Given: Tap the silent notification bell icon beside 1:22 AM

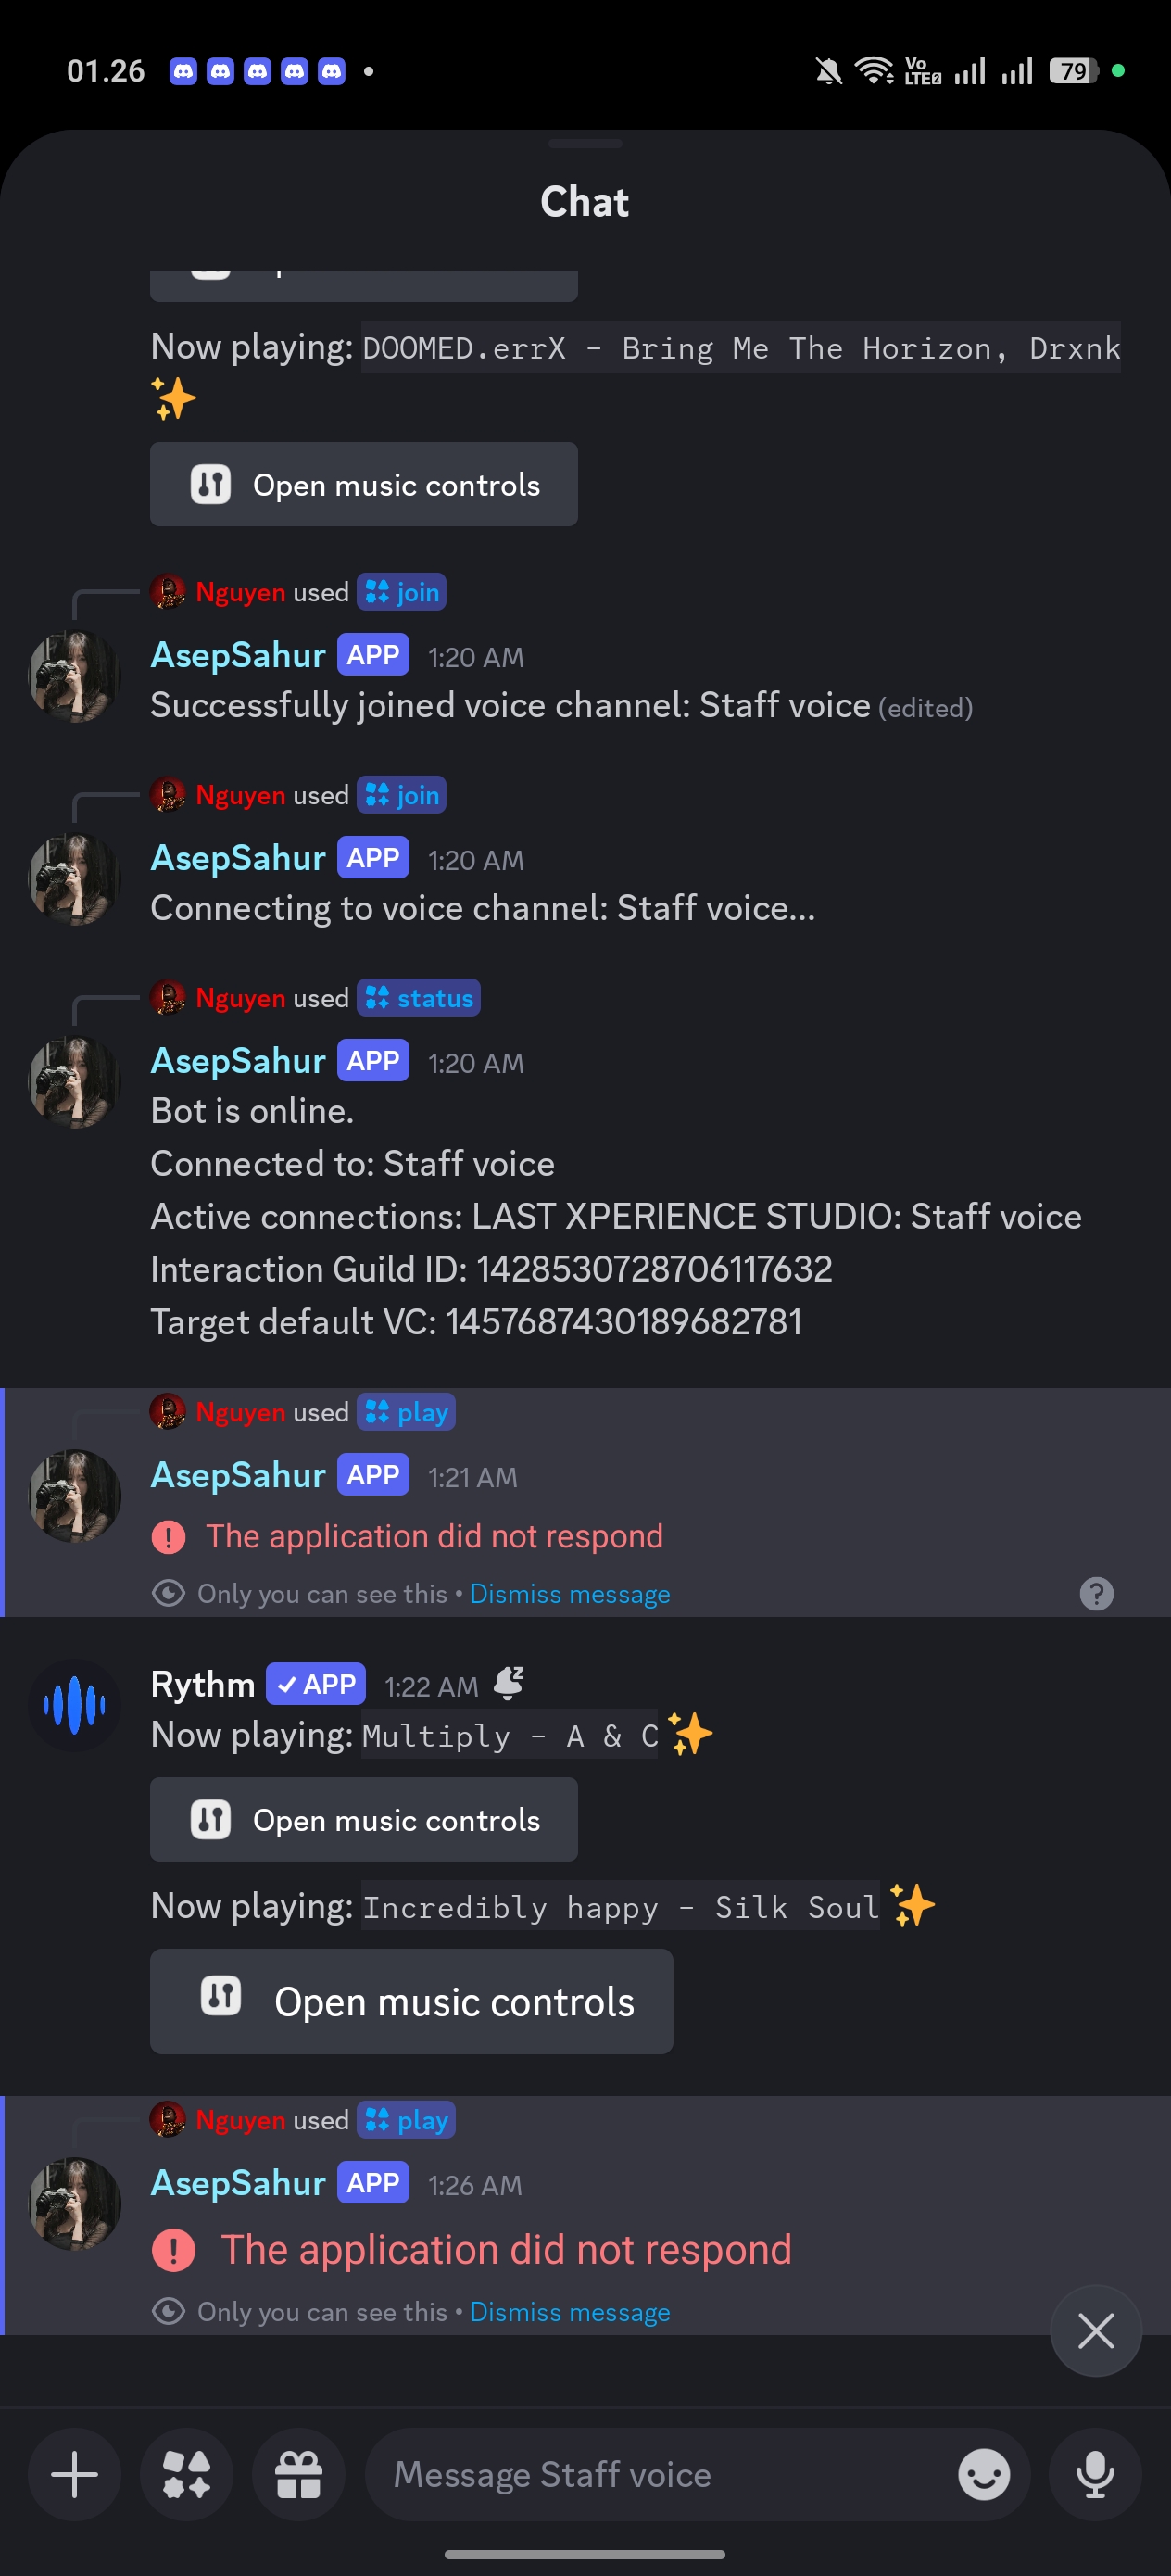Looking at the screenshot, I should click(x=509, y=1683).
